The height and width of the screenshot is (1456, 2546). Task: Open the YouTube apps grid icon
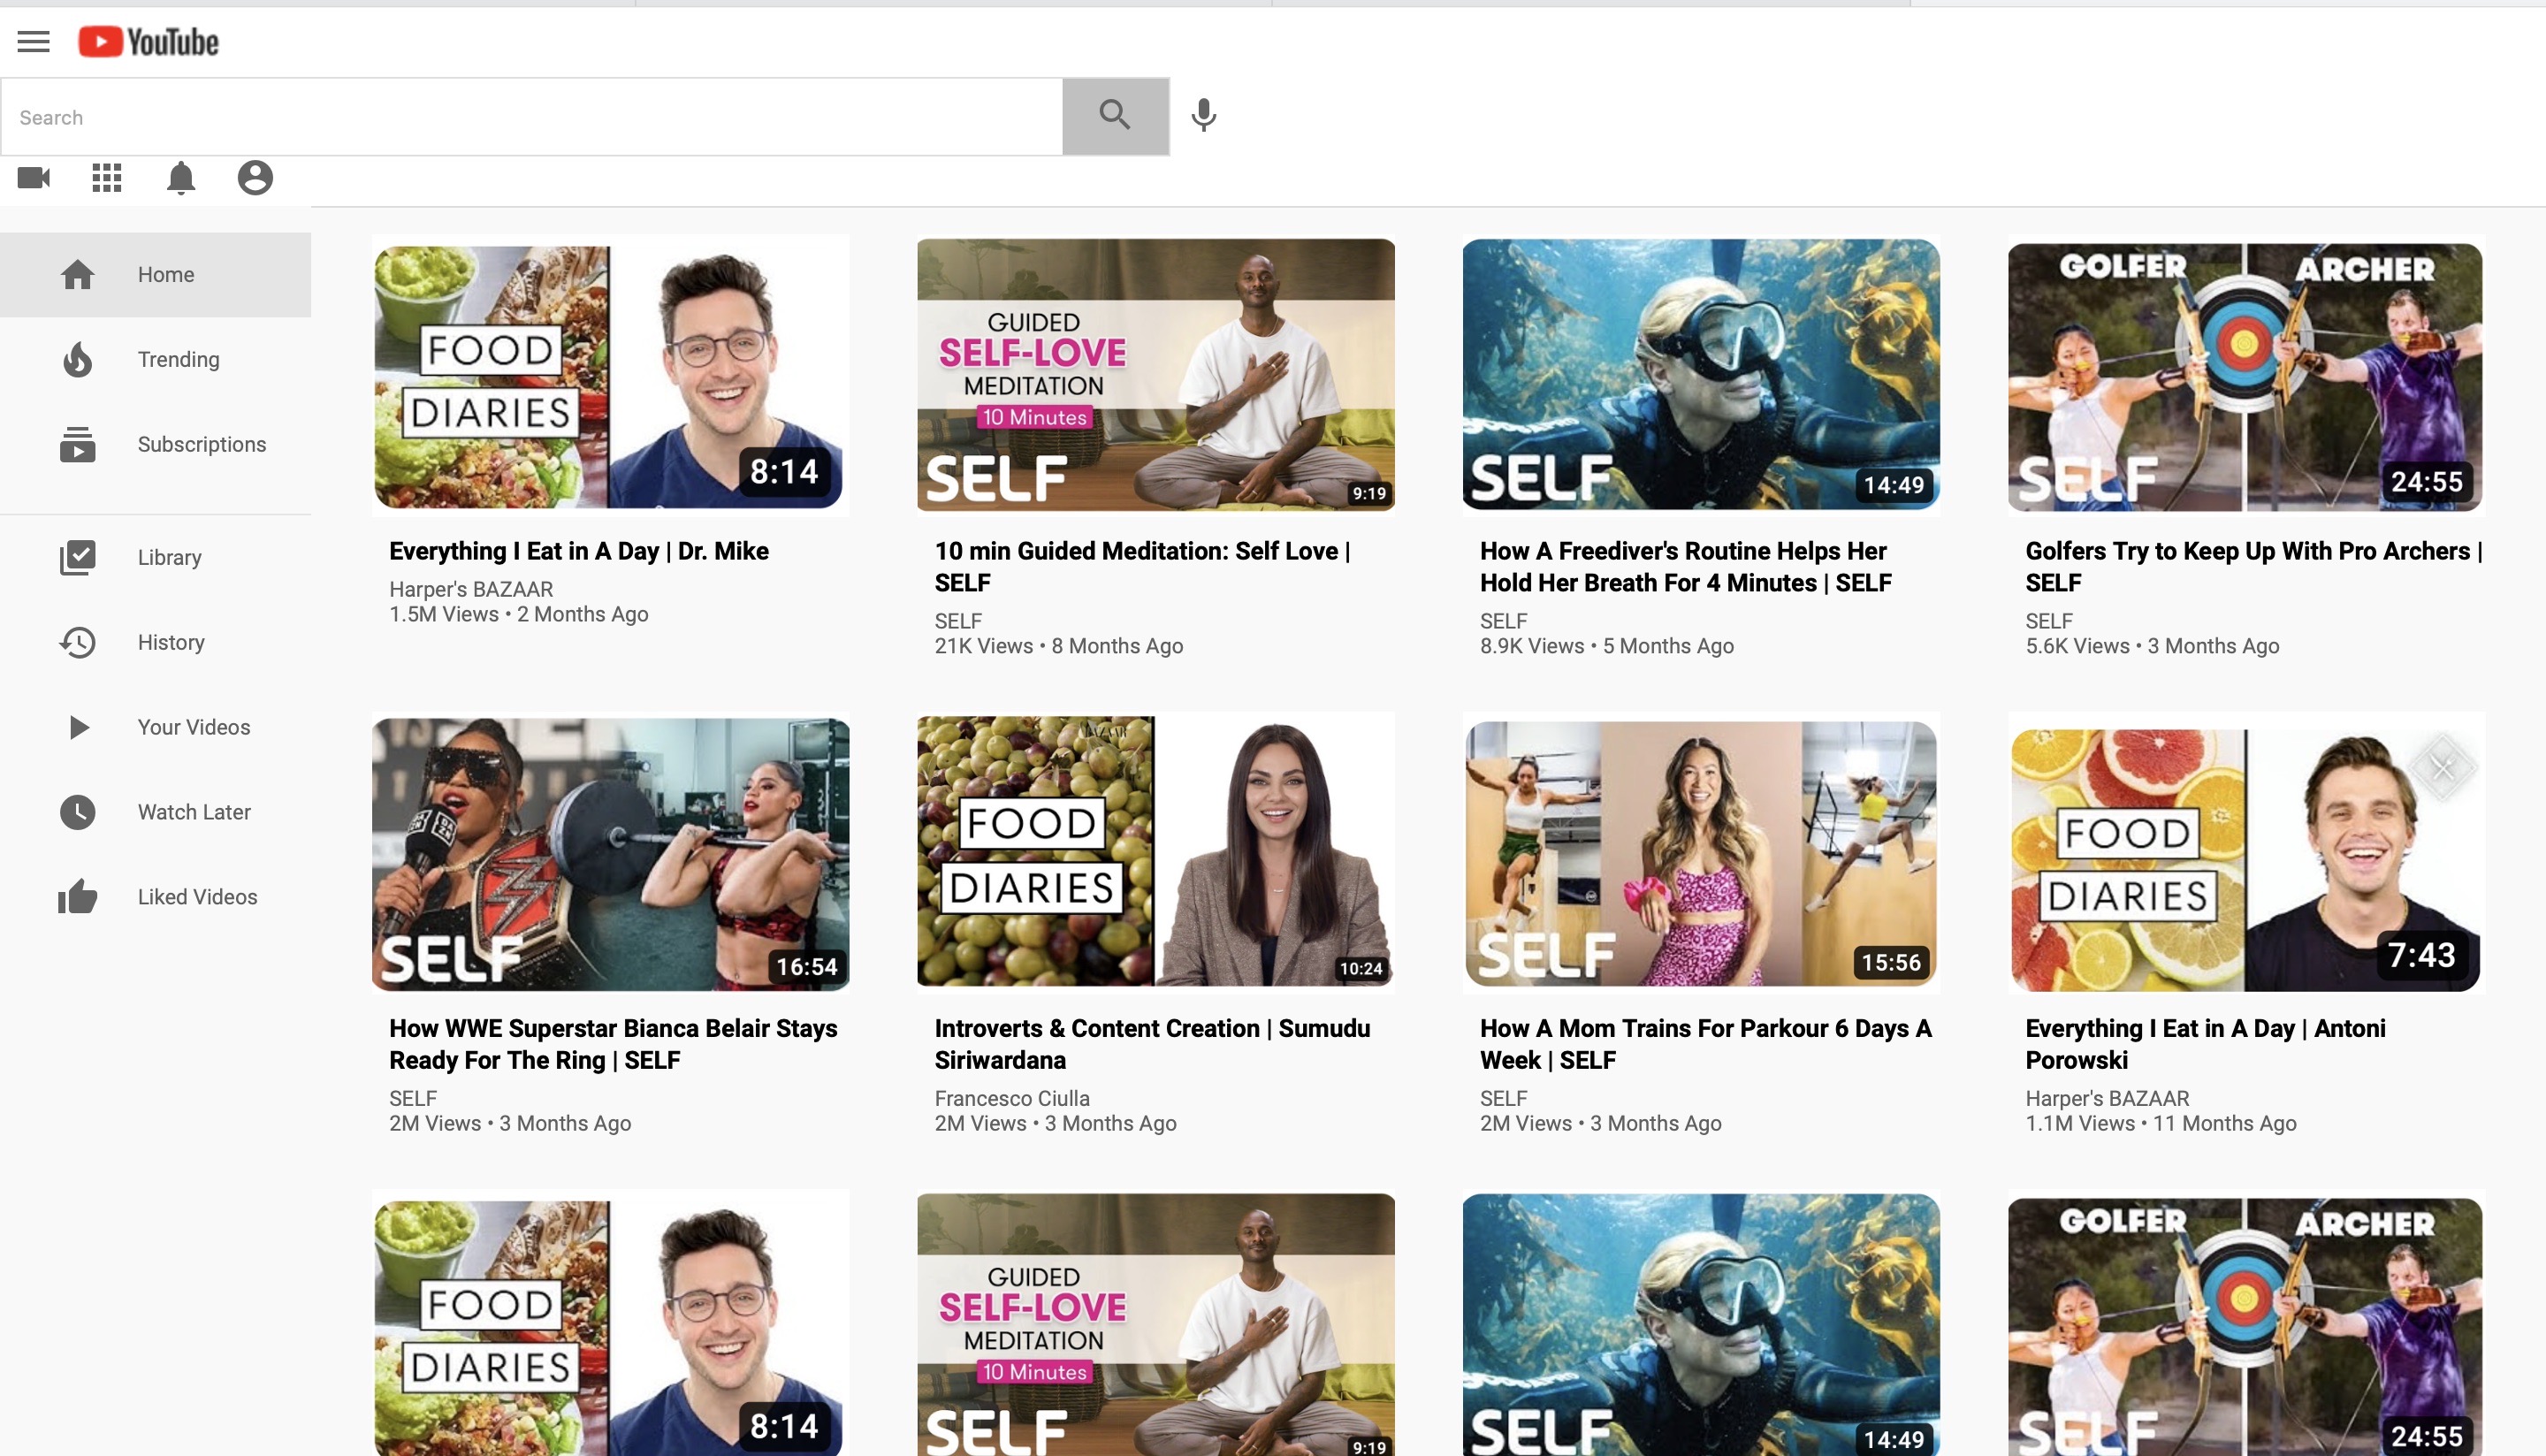(106, 178)
